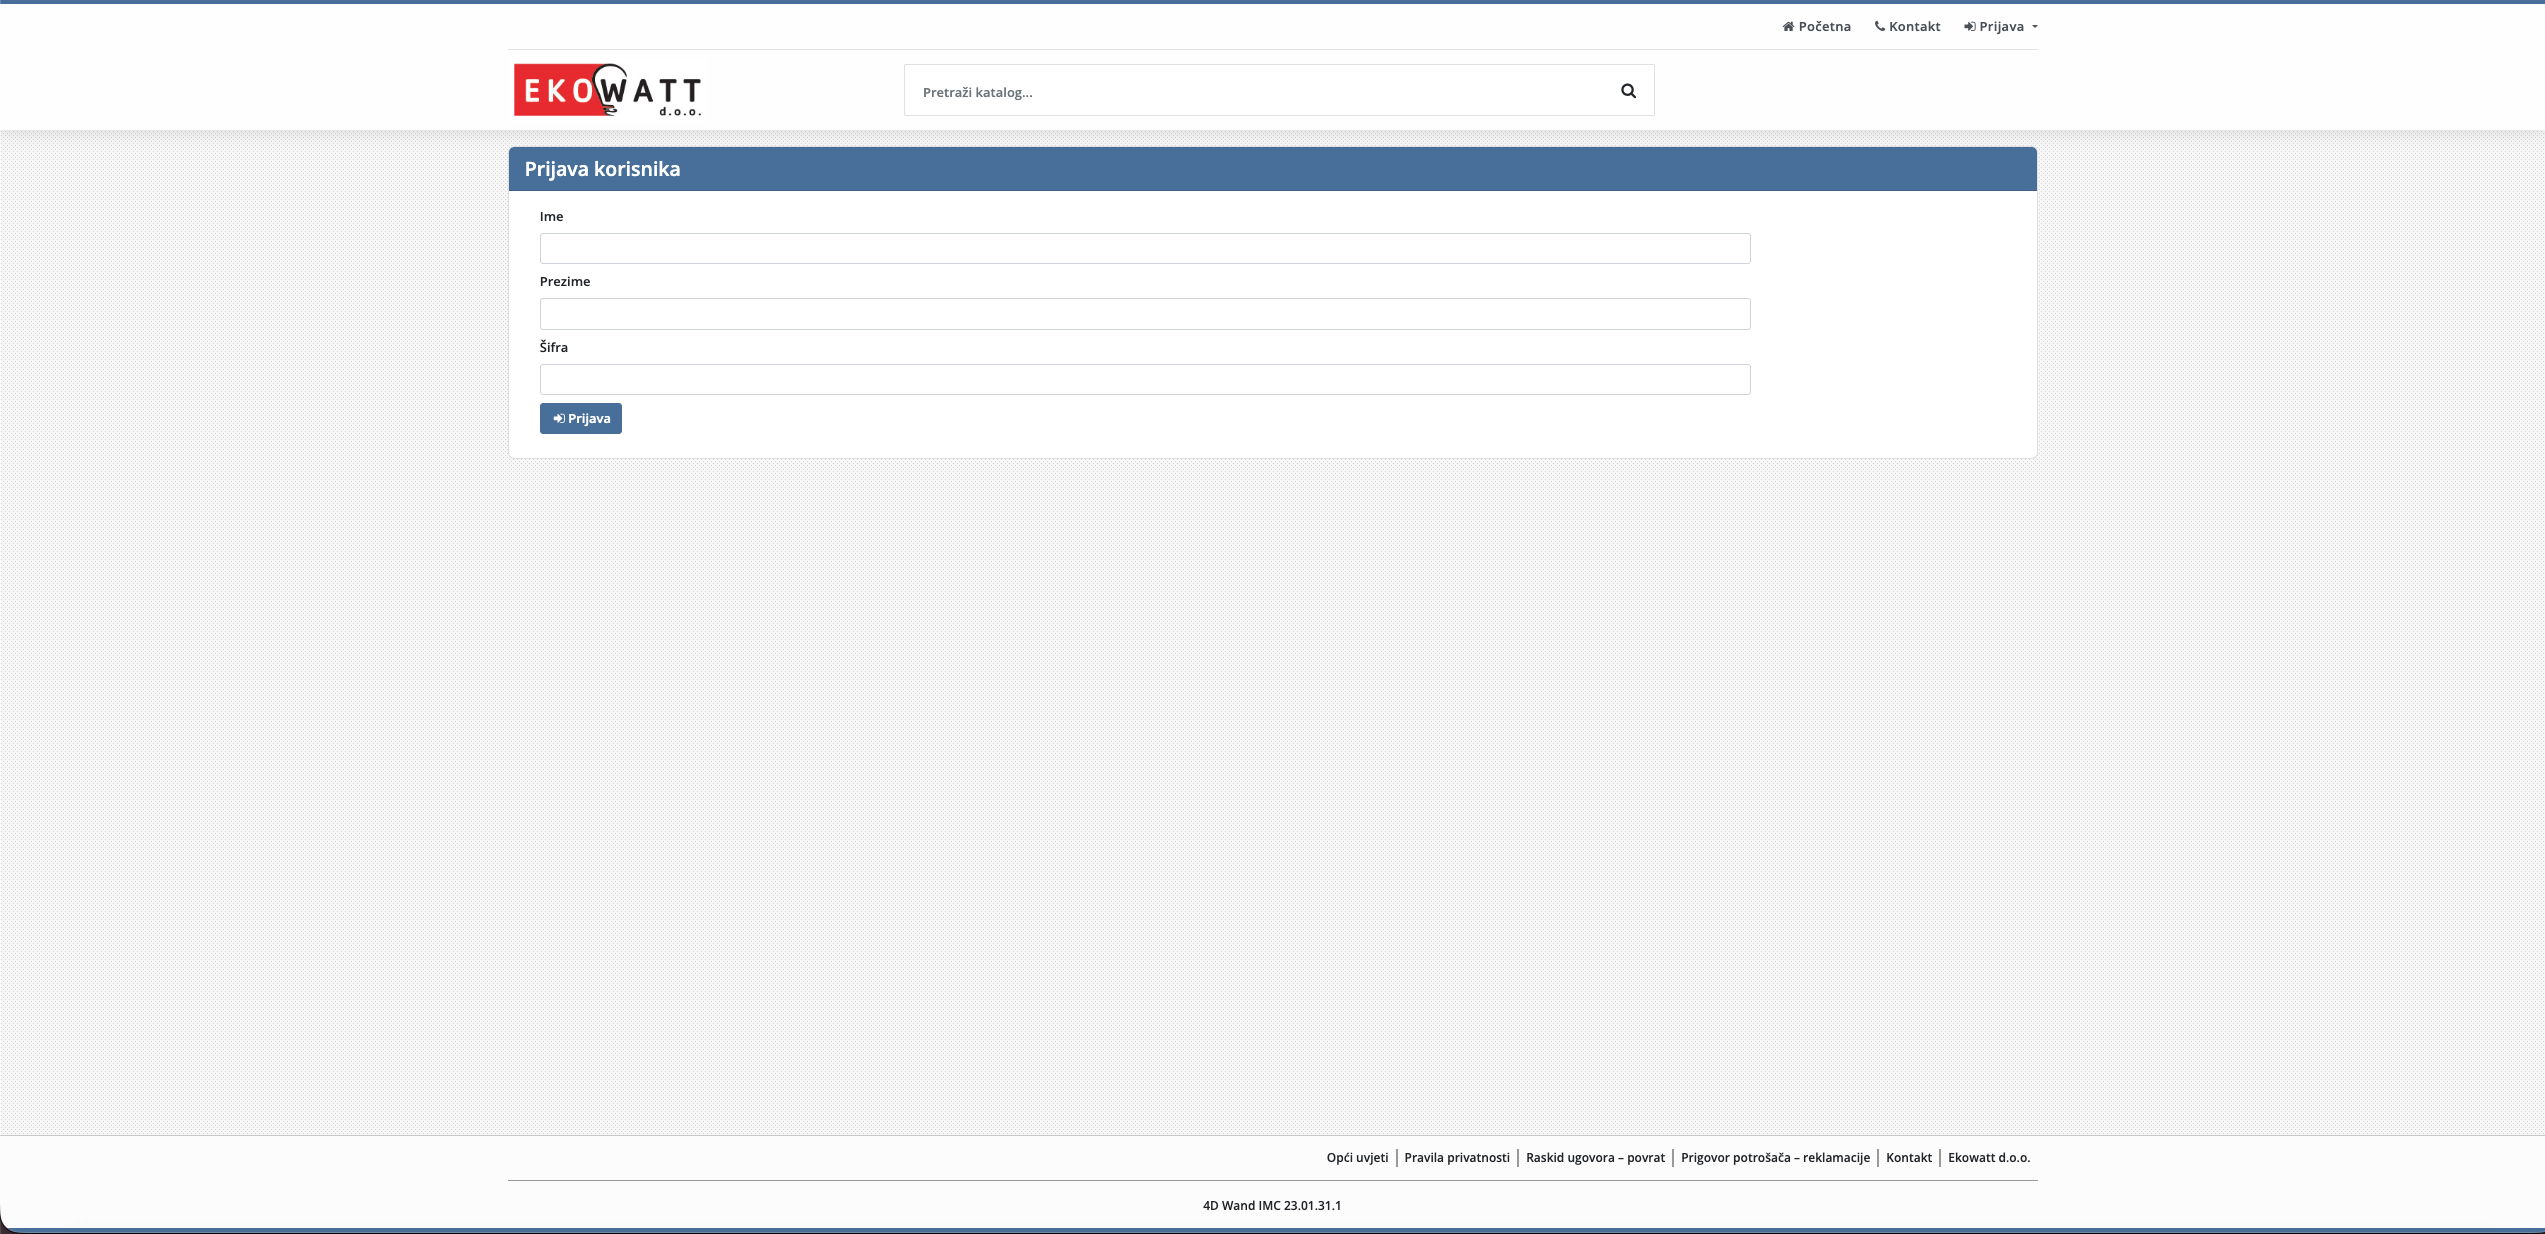Open the Ekowatt d.o.o. footer link
This screenshot has height=1234, width=2545.
1989,1157
